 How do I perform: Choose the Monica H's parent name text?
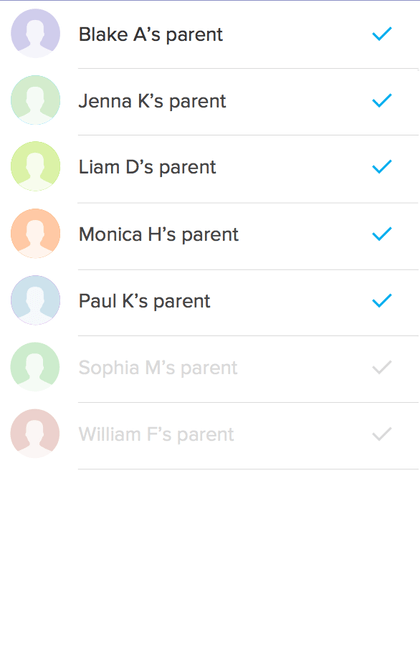[x=158, y=235]
